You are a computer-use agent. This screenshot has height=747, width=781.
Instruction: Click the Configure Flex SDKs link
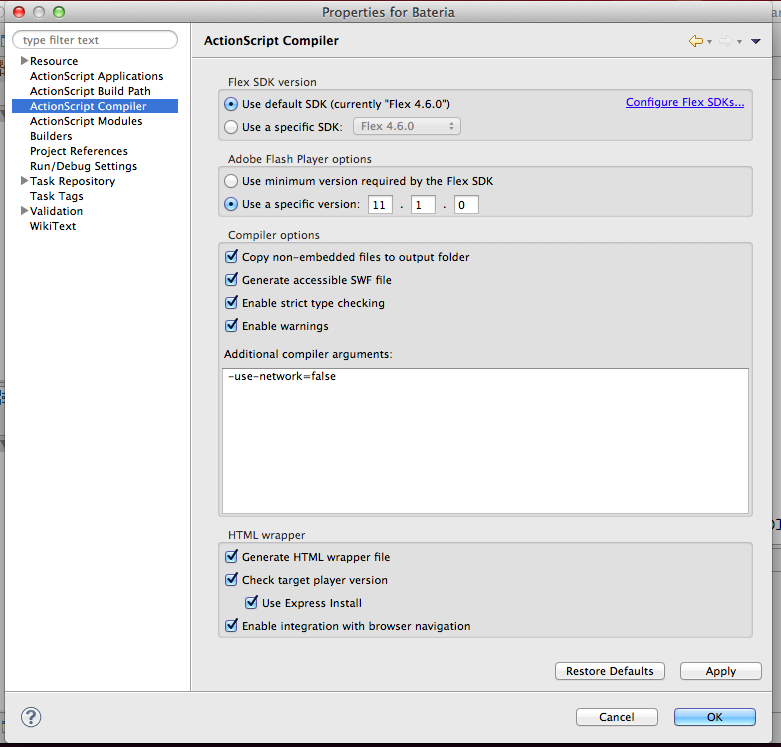coord(685,102)
